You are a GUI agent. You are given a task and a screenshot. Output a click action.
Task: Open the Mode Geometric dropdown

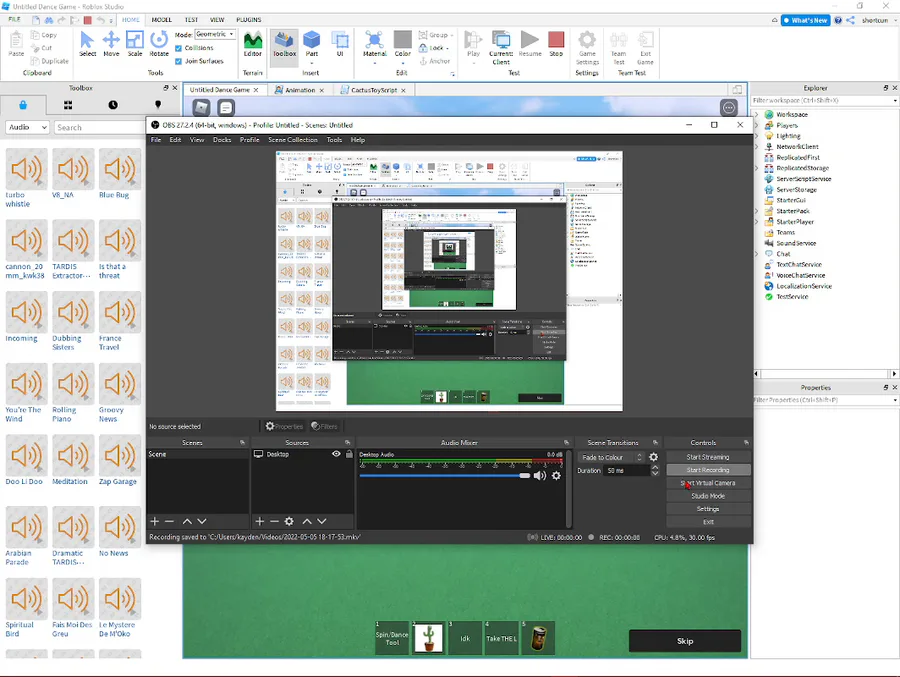tap(215, 34)
